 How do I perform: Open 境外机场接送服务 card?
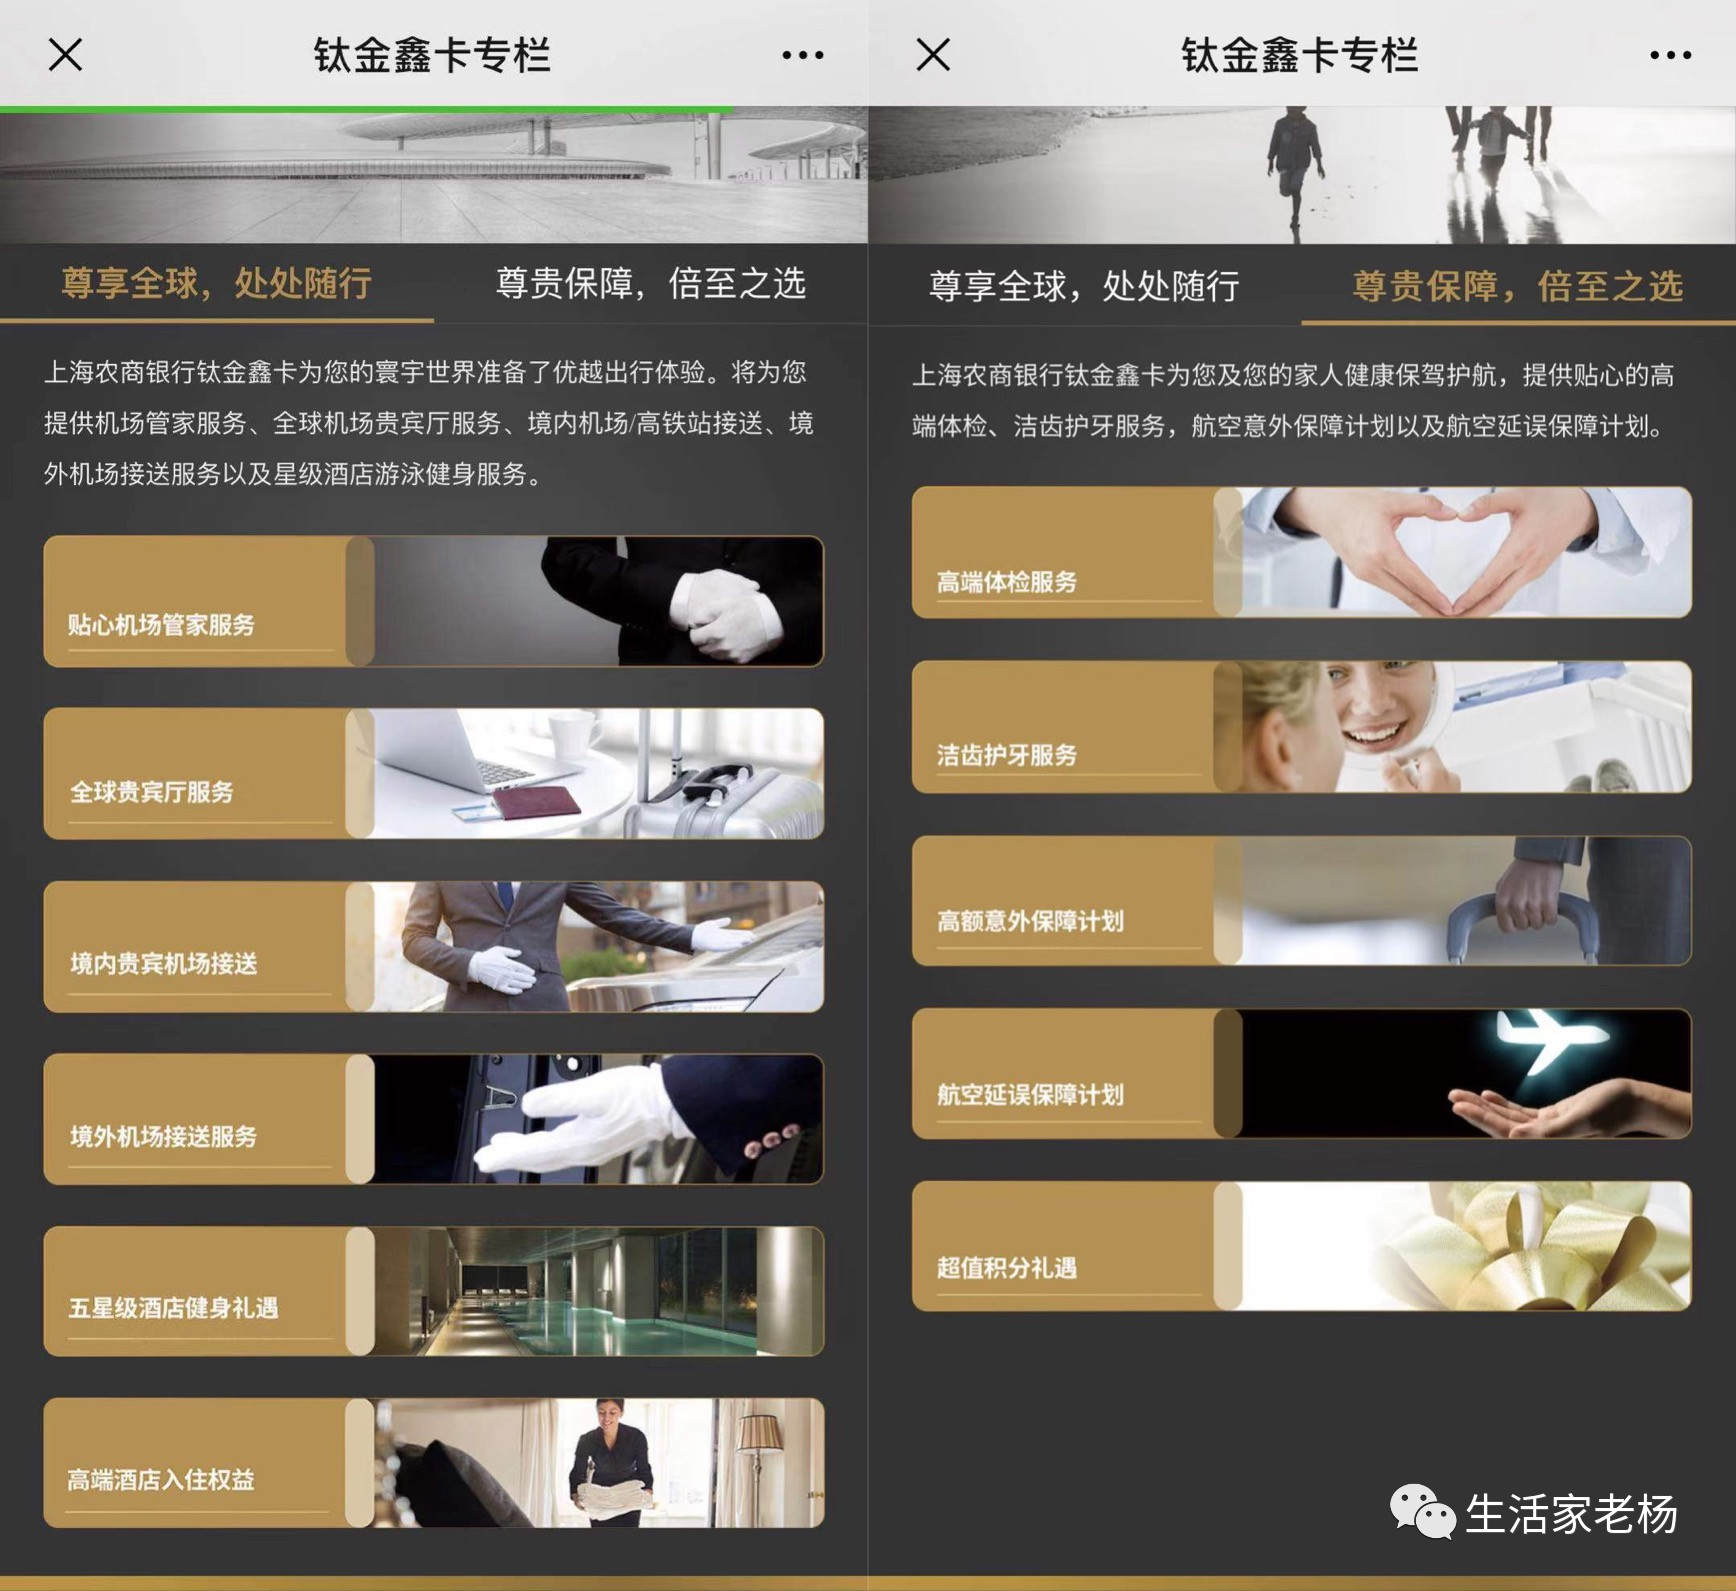point(434,1119)
